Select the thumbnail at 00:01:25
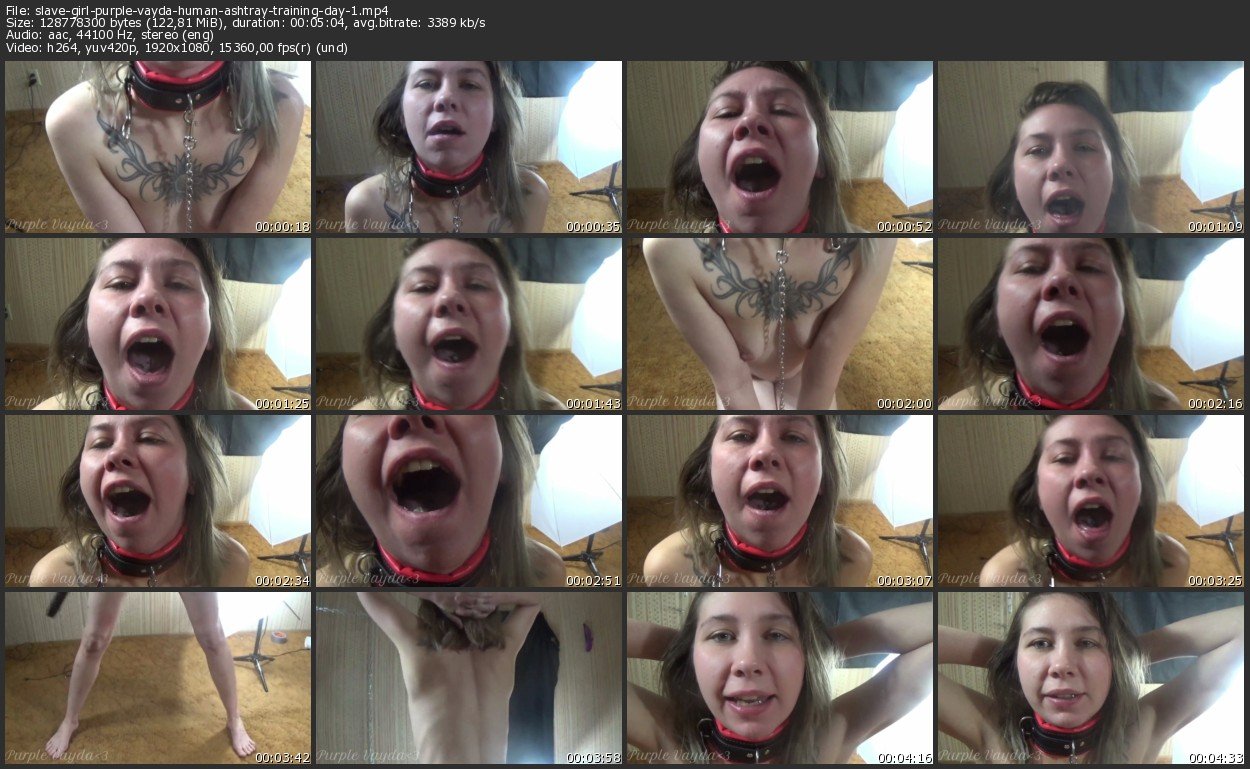This screenshot has height=769, width=1250. click(x=158, y=324)
